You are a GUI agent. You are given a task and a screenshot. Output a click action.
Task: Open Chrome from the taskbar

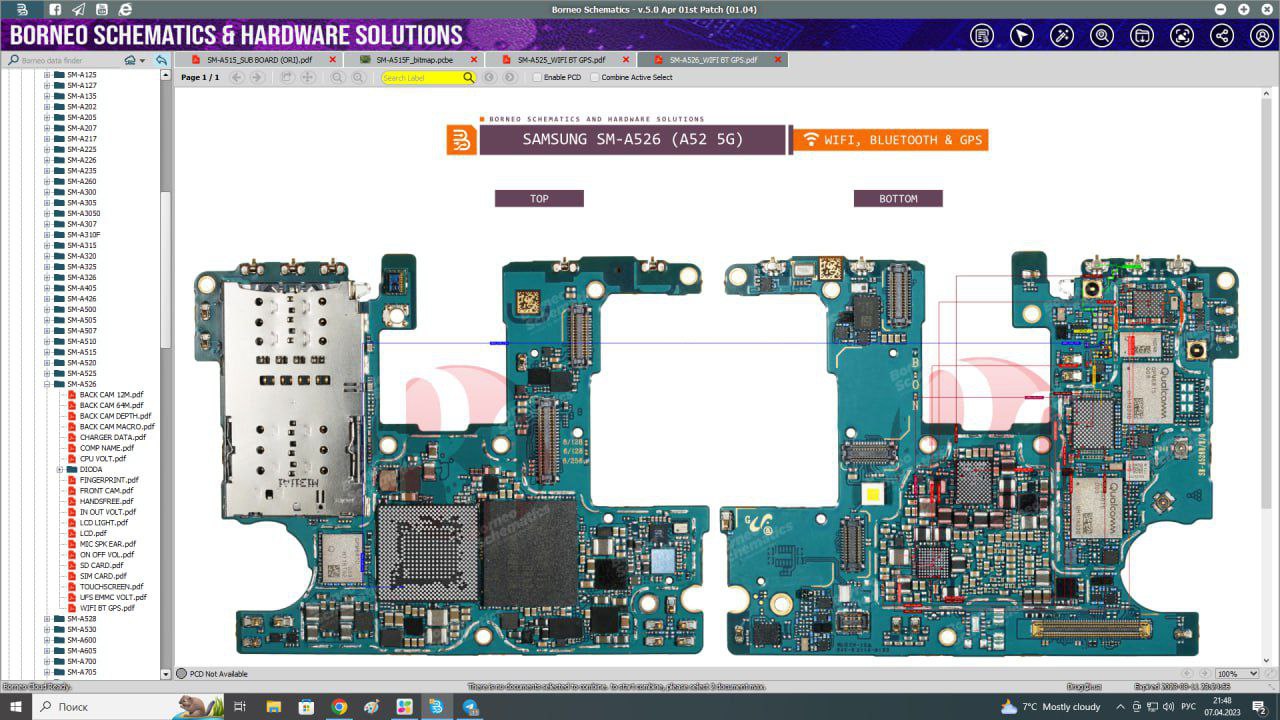[x=339, y=707]
